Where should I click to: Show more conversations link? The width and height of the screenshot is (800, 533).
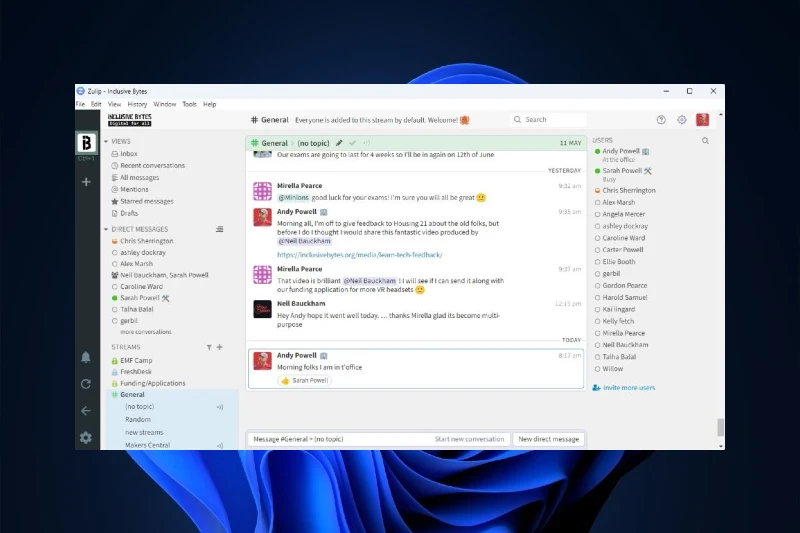(146, 332)
